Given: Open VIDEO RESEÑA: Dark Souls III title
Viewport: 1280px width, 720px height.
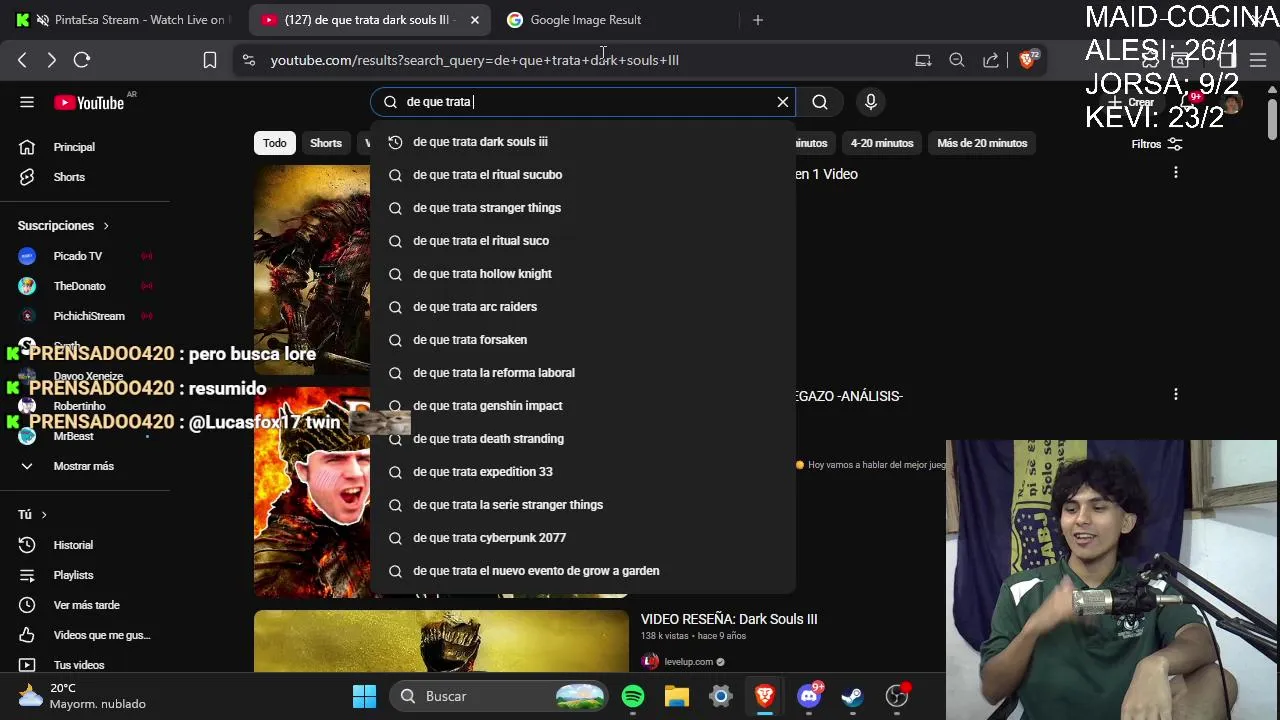Looking at the screenshot, I should (x=729, y=619).
